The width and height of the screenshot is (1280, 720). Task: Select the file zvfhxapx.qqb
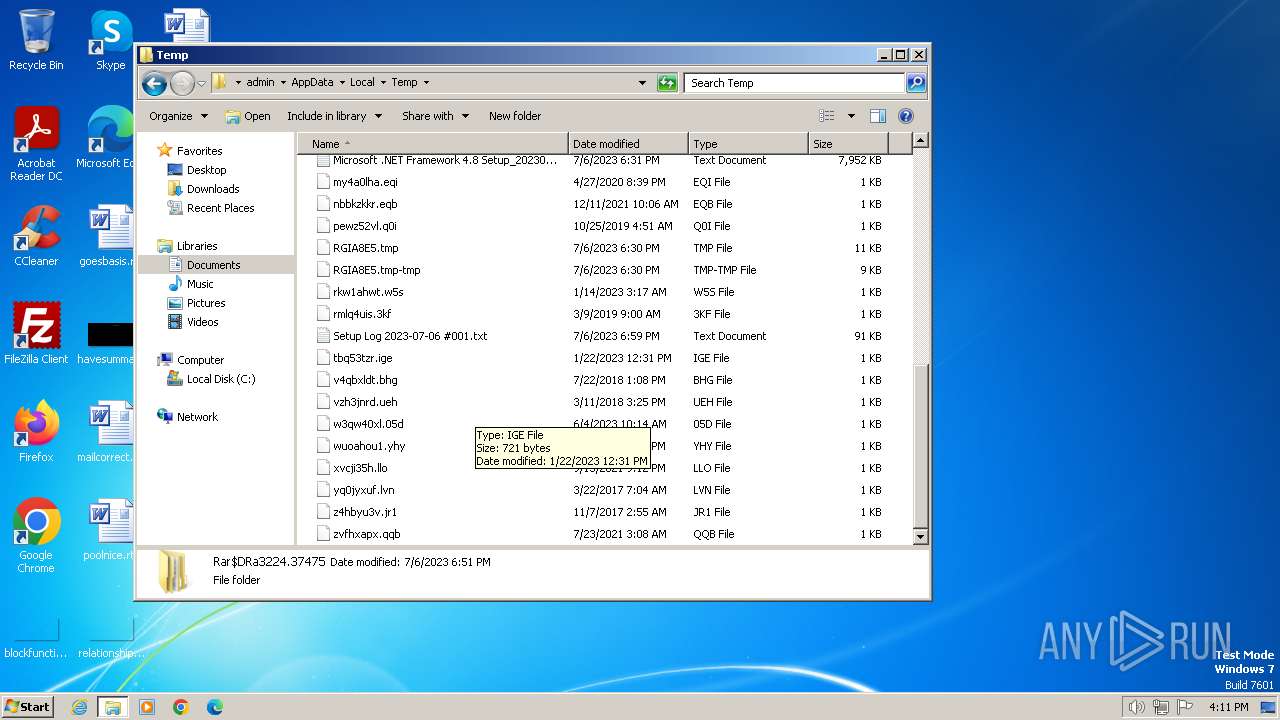pos(366,534)
